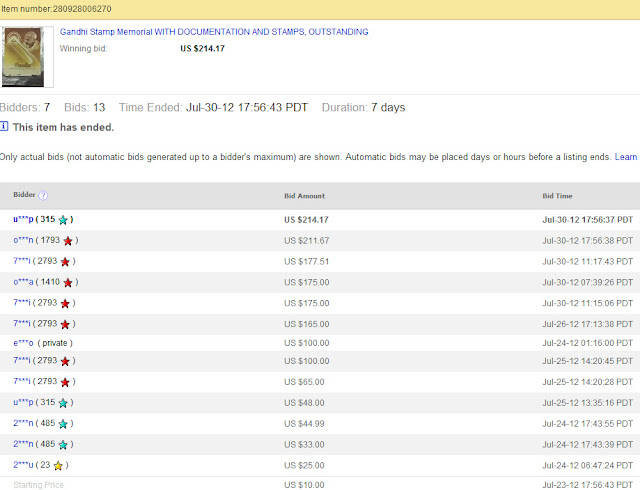Select the 'Jul-26-12 17:13:38 PDT' bid time
Image resolution: width=640 pixels, height=490 pixels.
[x=587, y=324]
